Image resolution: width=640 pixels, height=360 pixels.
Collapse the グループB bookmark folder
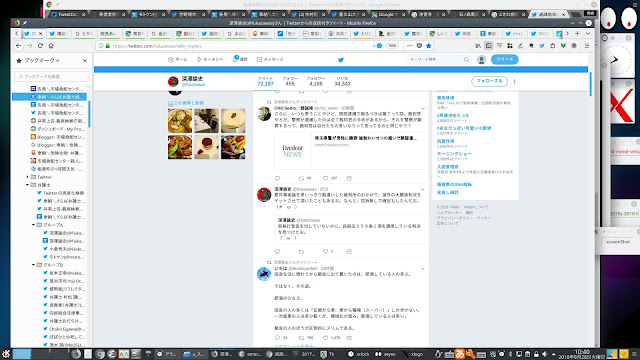pyautogui.click(x=33, y=265)
